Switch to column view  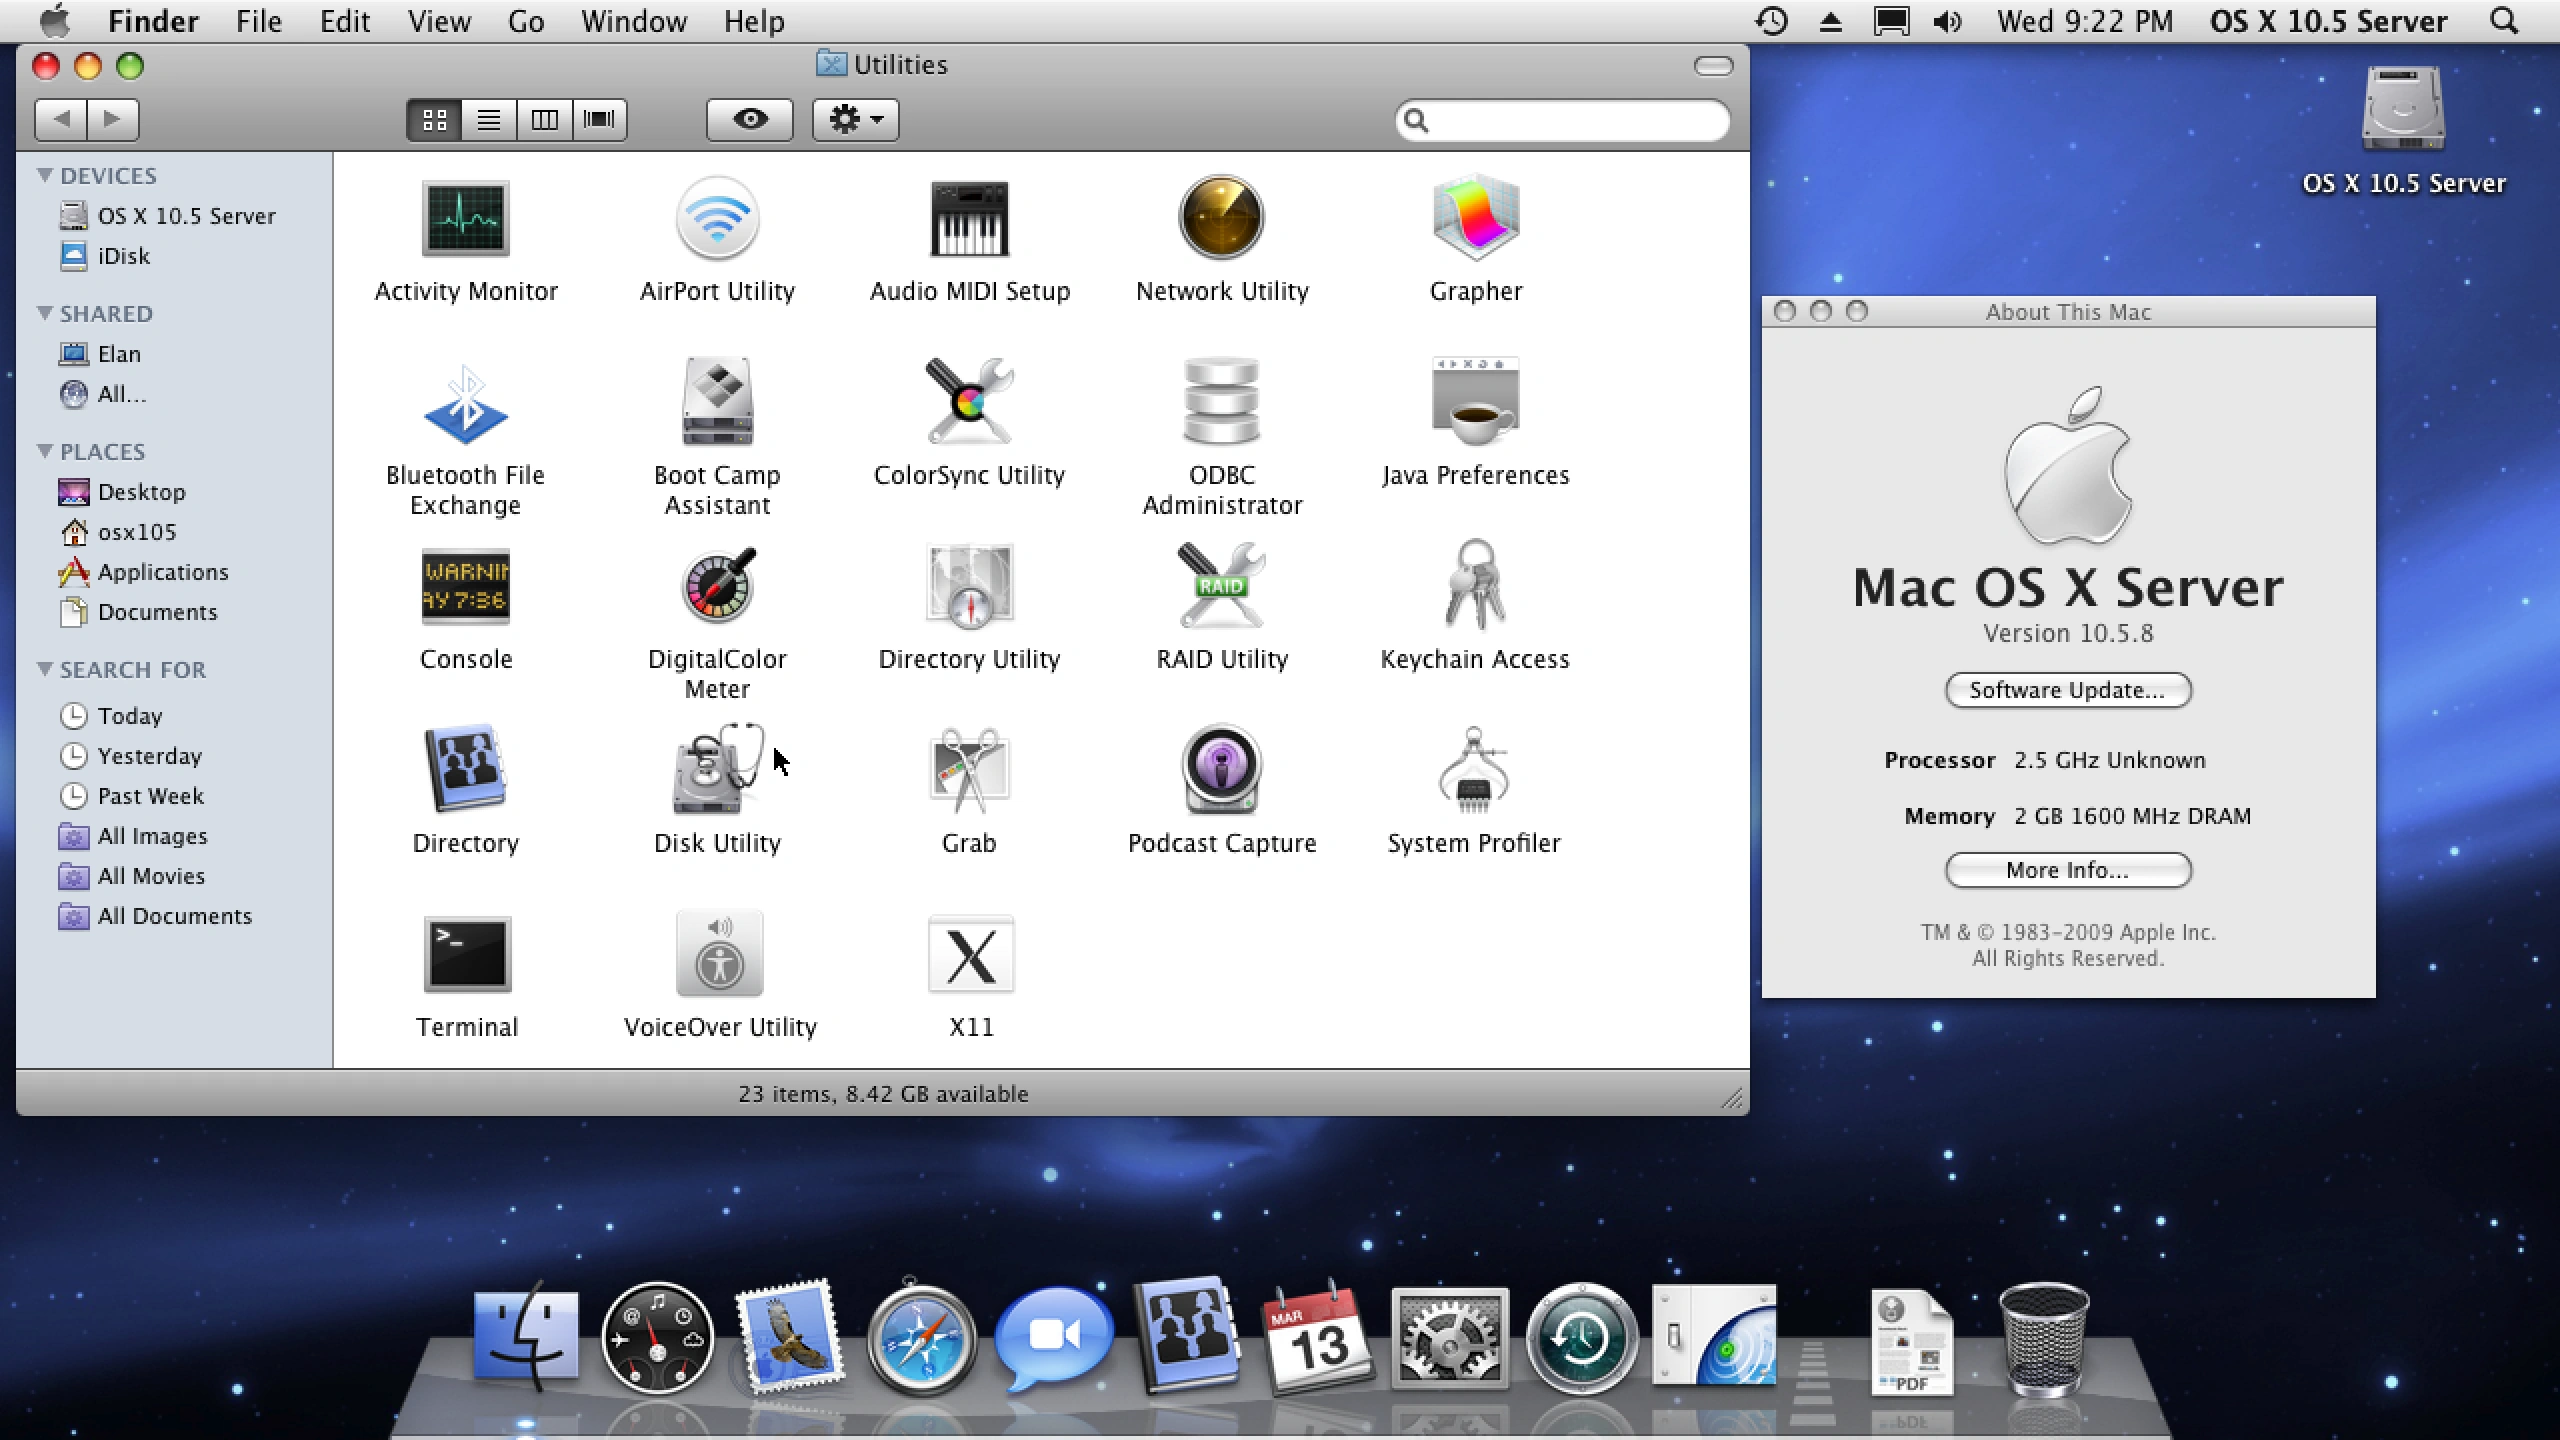(544, 119)
